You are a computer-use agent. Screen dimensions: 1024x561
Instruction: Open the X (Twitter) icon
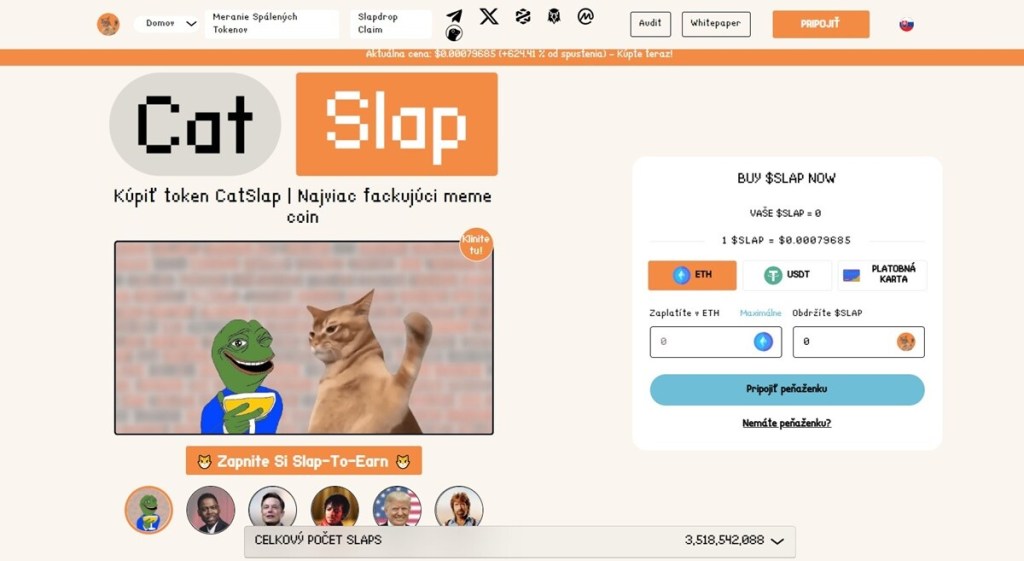click(x=488, y=16)
